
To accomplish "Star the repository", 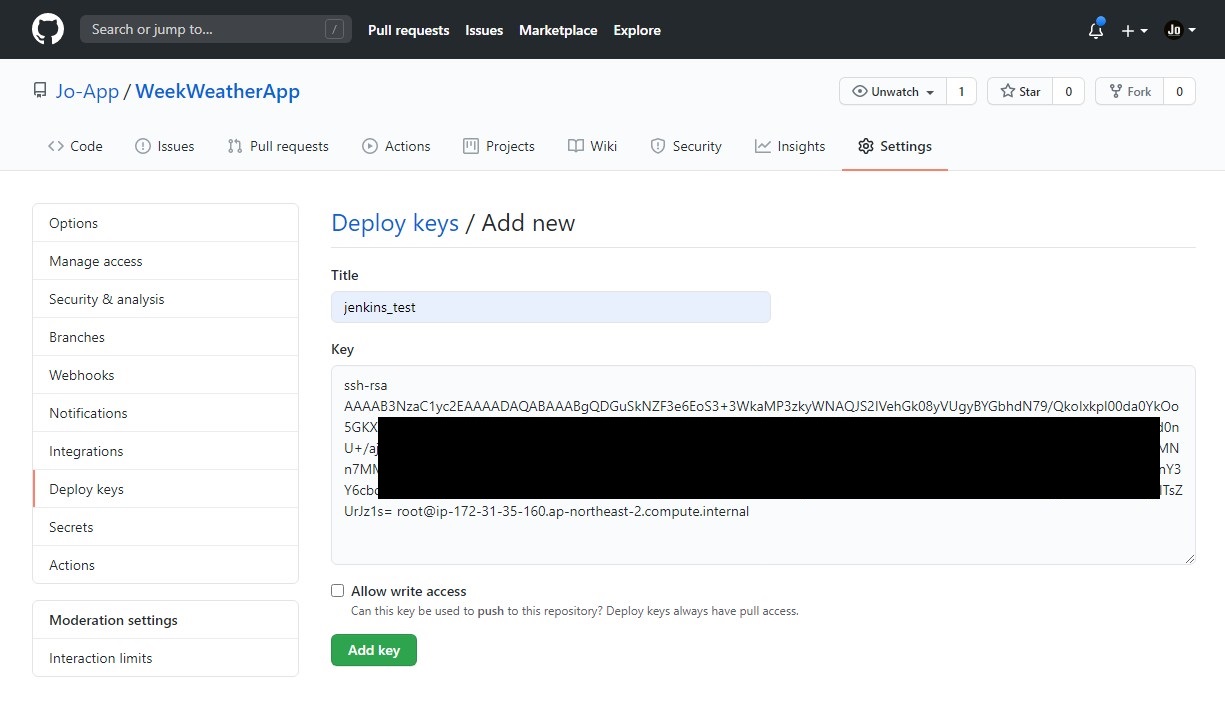I will click(1020, 91).
